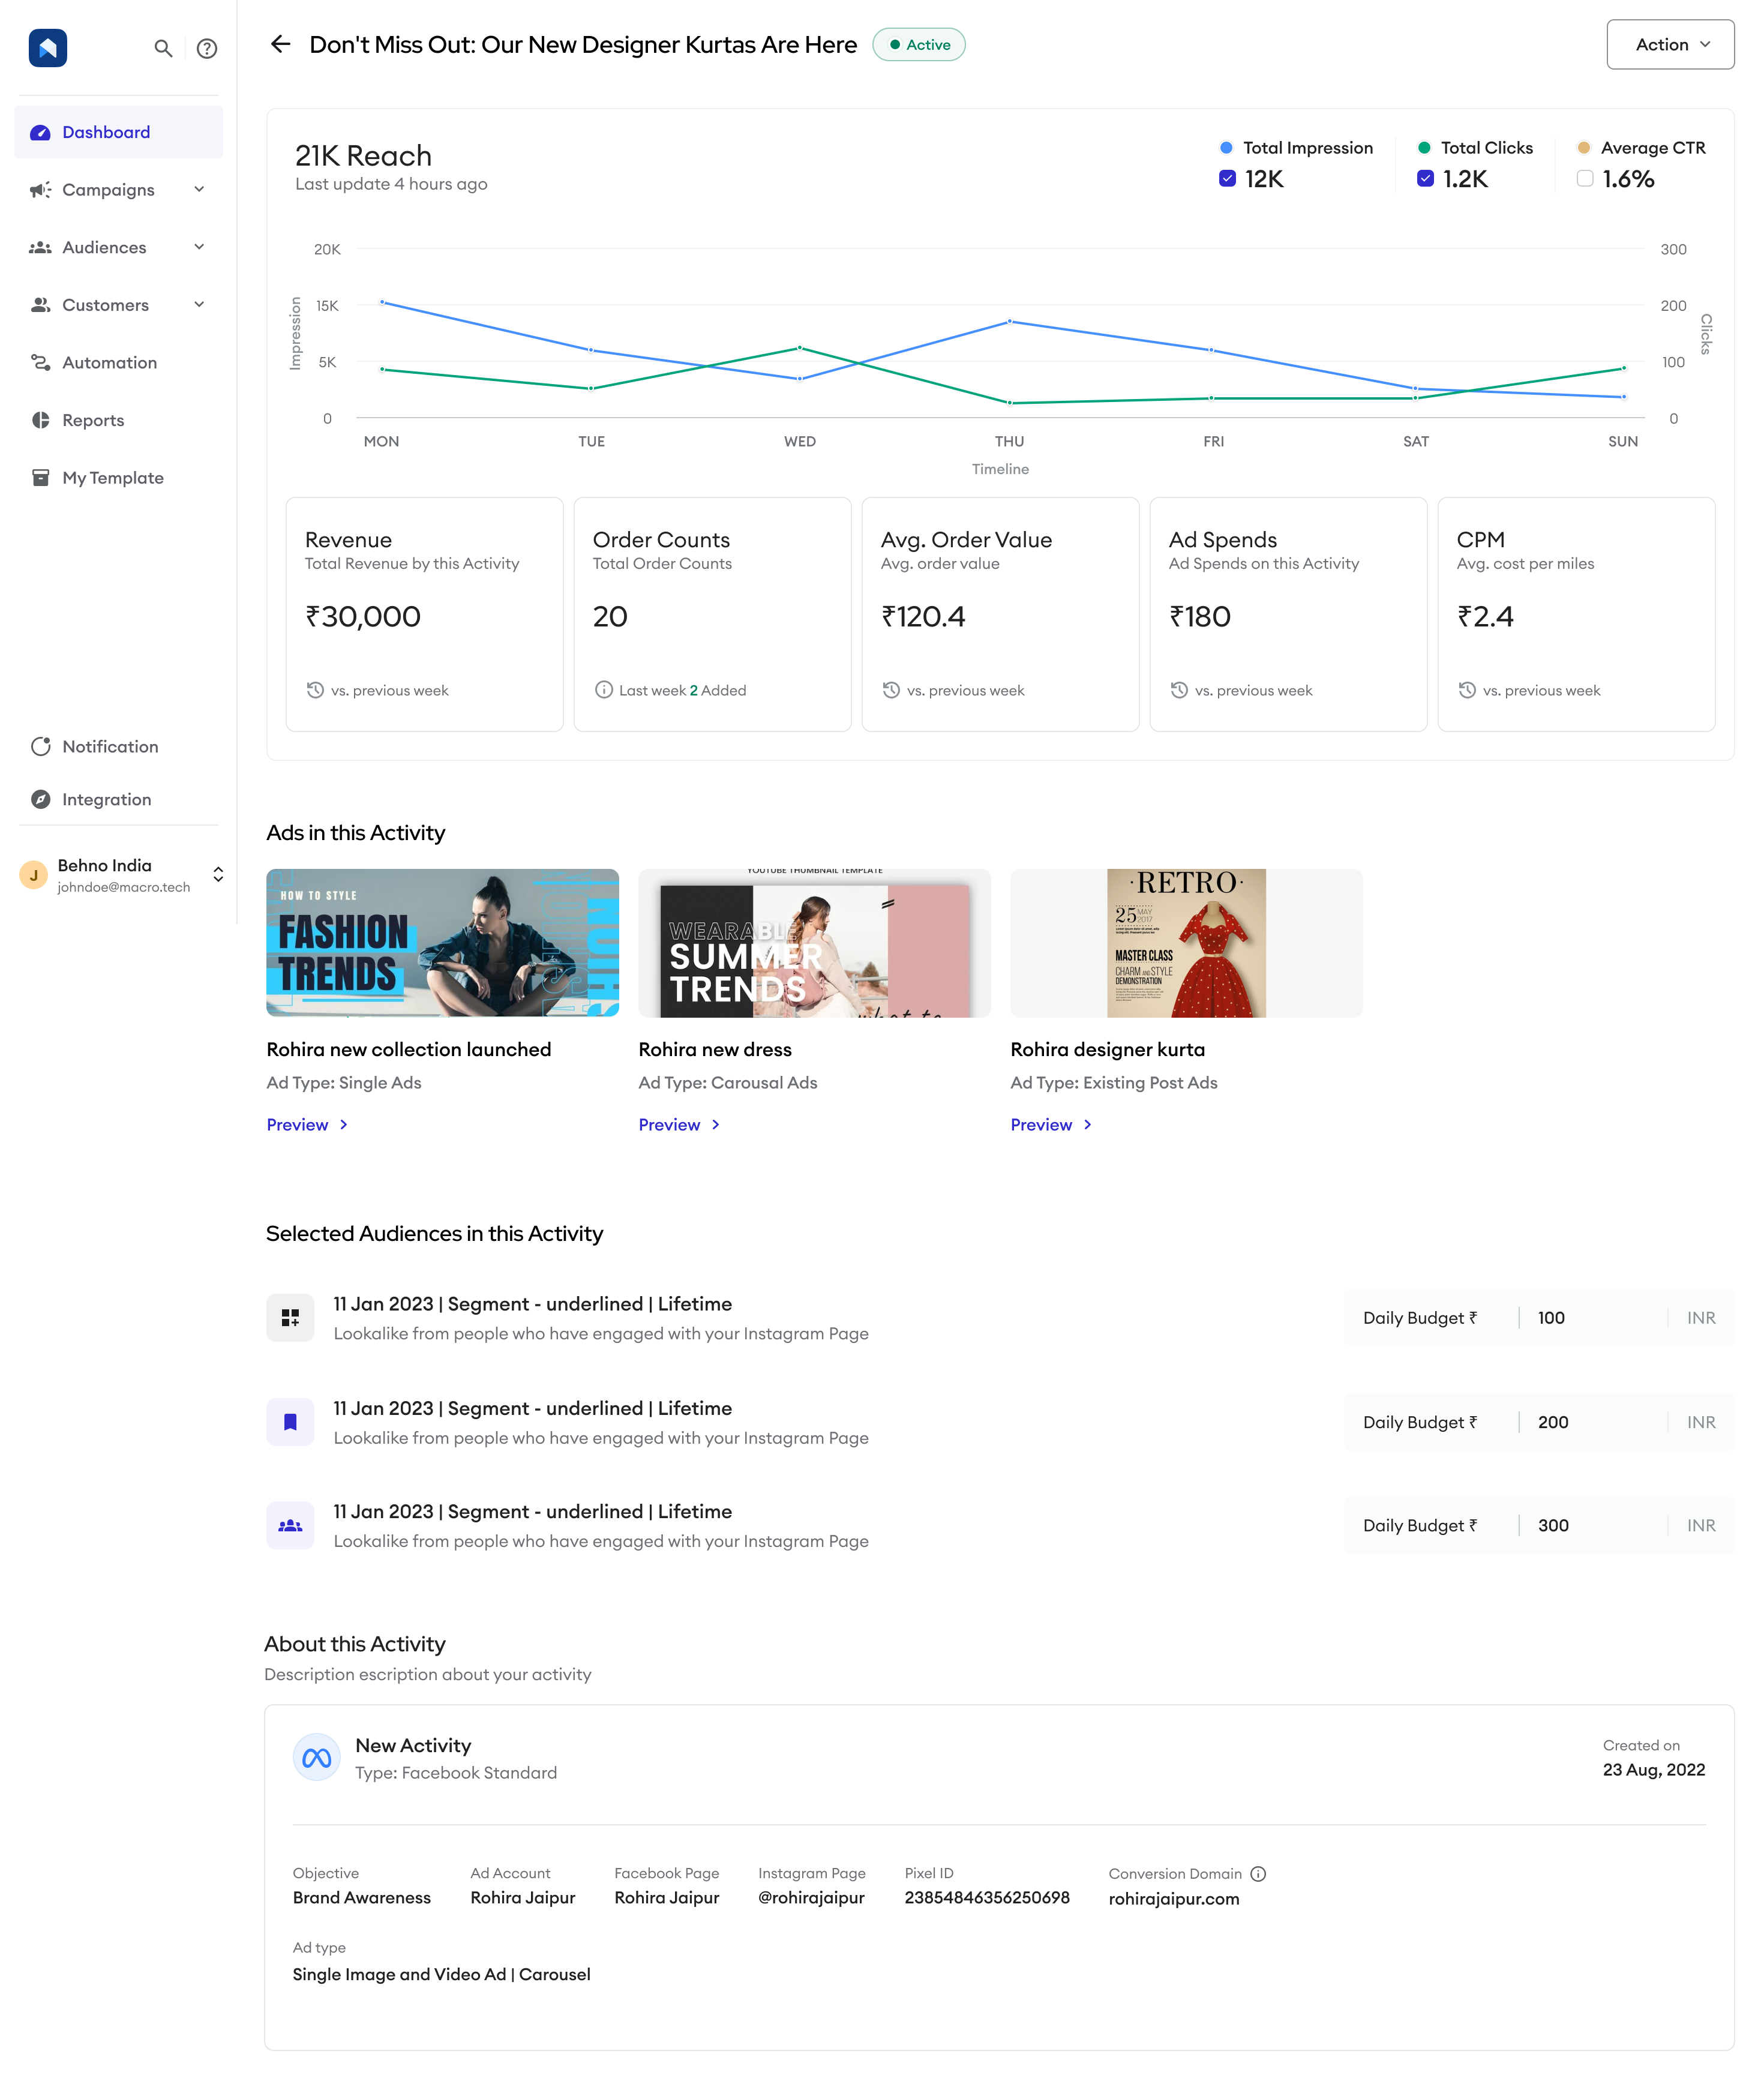The width and height of the screenshot is (1764, 2087).
Task: Click the rohirajaipur.com conversion domain
Action: pos(1174,1899)
